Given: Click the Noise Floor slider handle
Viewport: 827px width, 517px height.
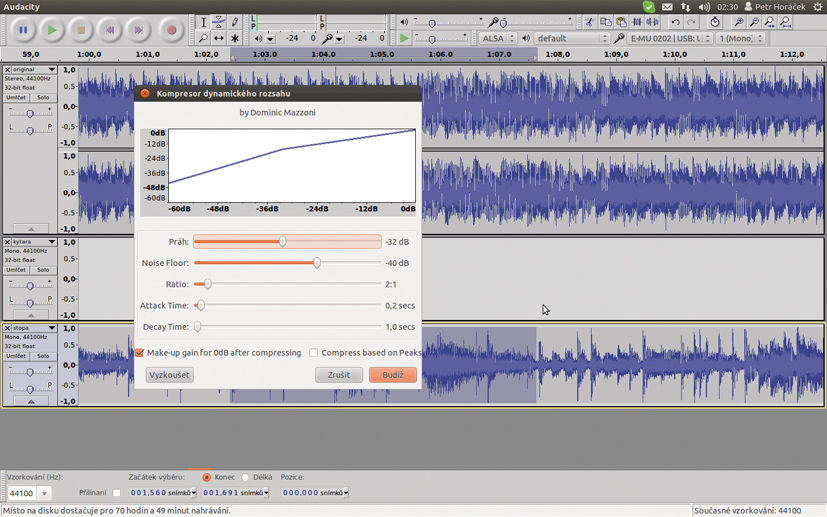Looking at the screenshot, I should coord(316,263).
